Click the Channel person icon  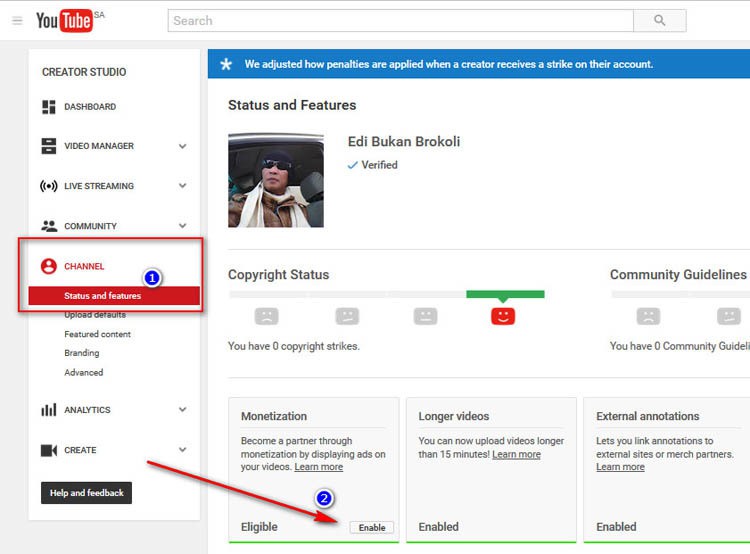(49, 266)
